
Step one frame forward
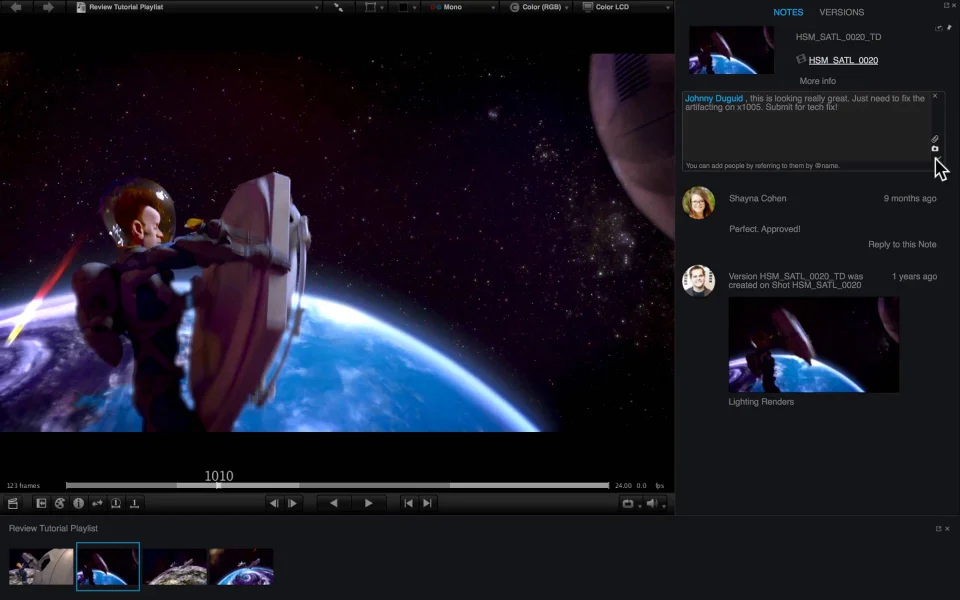(x=293, y=503)
